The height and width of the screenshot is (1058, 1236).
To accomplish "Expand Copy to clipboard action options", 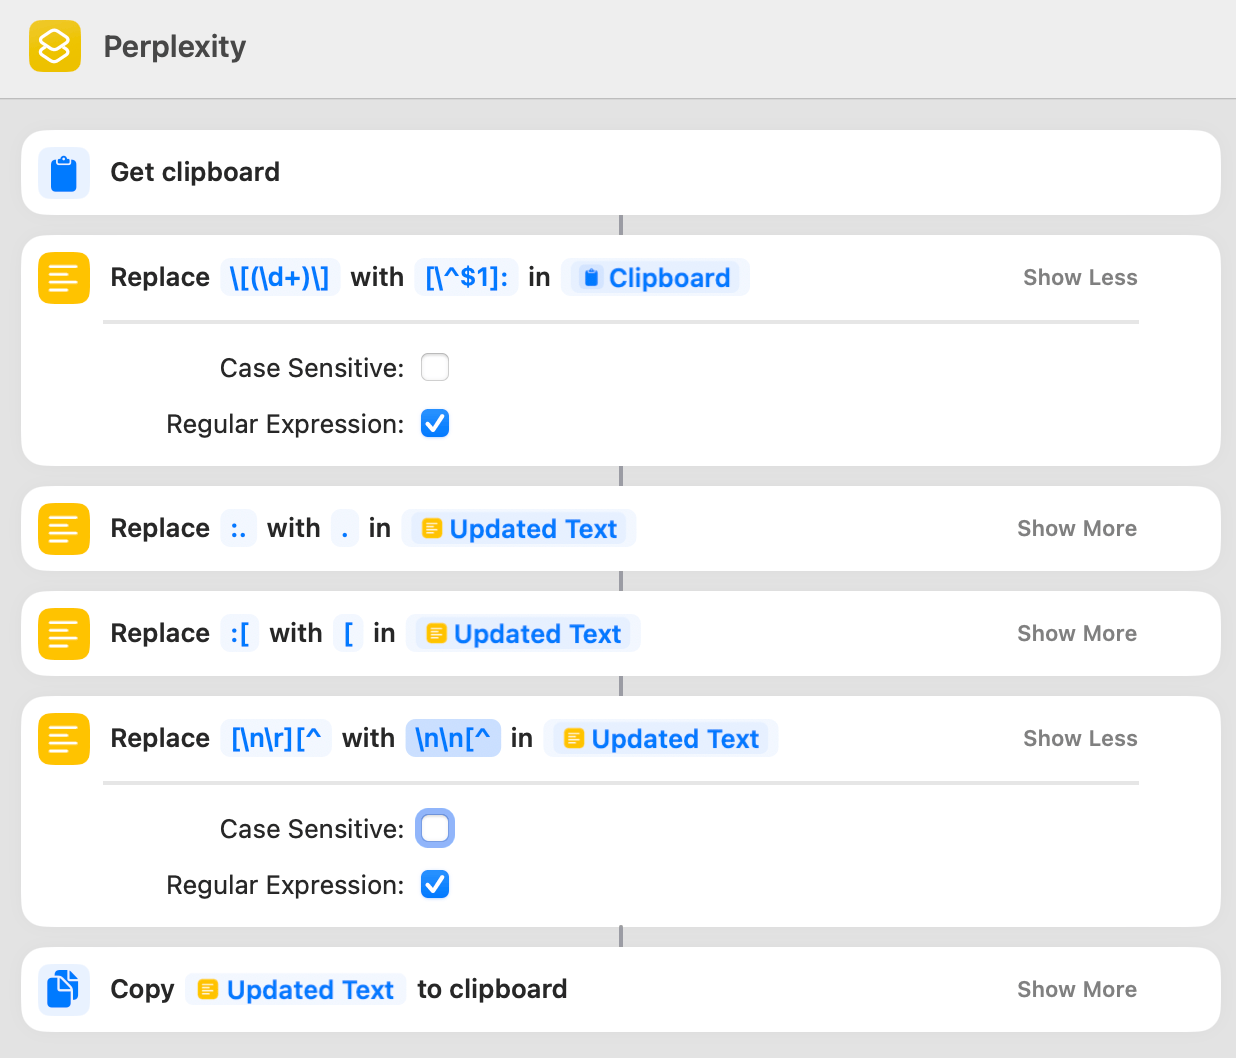I will [1076, 989].
